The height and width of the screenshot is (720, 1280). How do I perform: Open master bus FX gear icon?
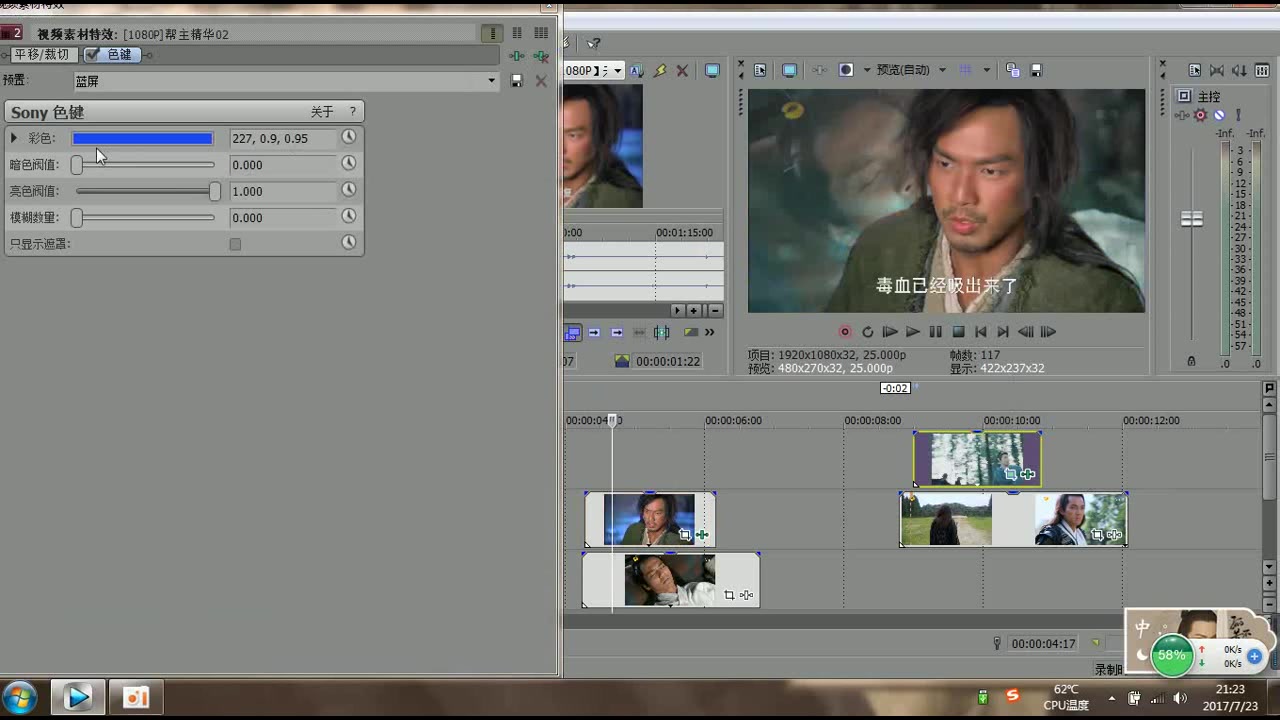(1200, 115)
